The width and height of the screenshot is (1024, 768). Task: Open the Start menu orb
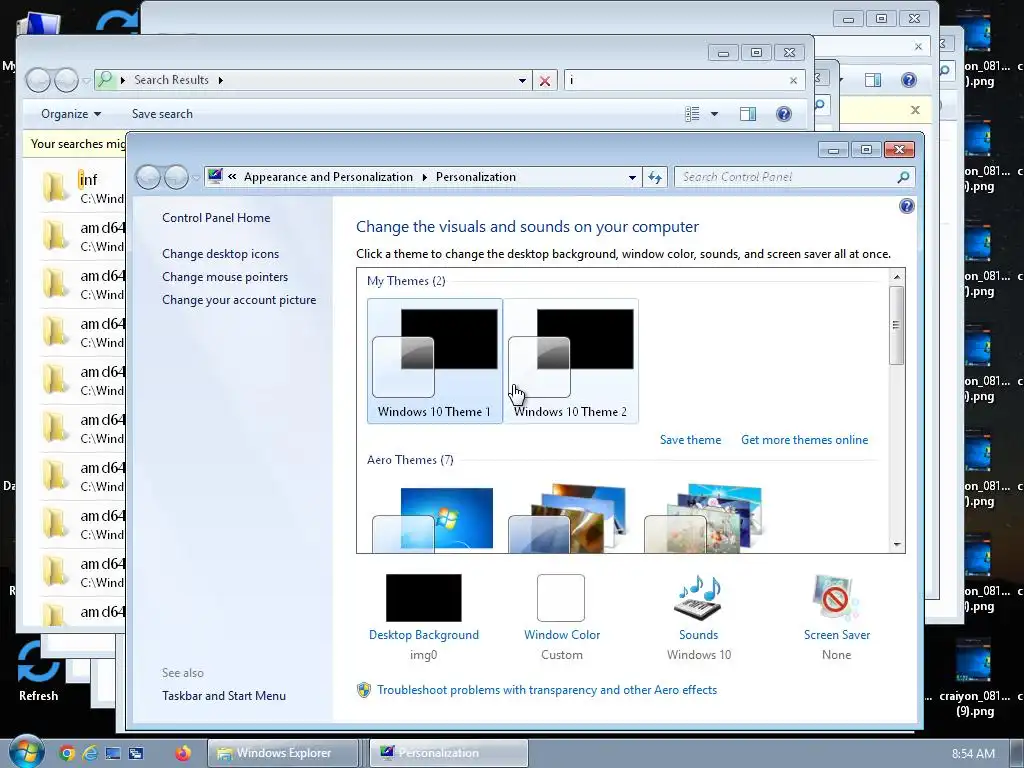point(26,751)
